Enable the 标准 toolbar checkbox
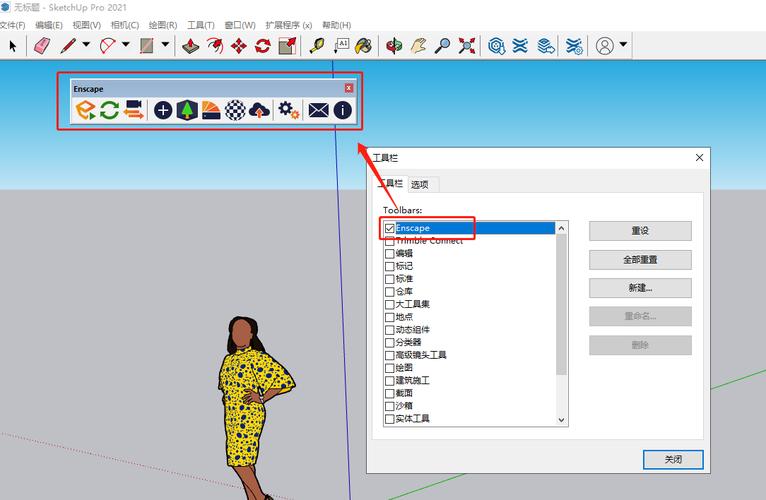This screenshot has height=500, width=766. pyautogui.click(x=389, y=279)
